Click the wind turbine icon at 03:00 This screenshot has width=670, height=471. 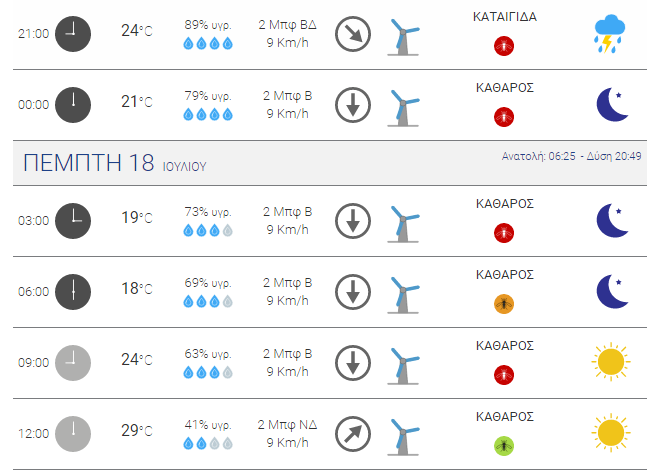tap(403, 224)
